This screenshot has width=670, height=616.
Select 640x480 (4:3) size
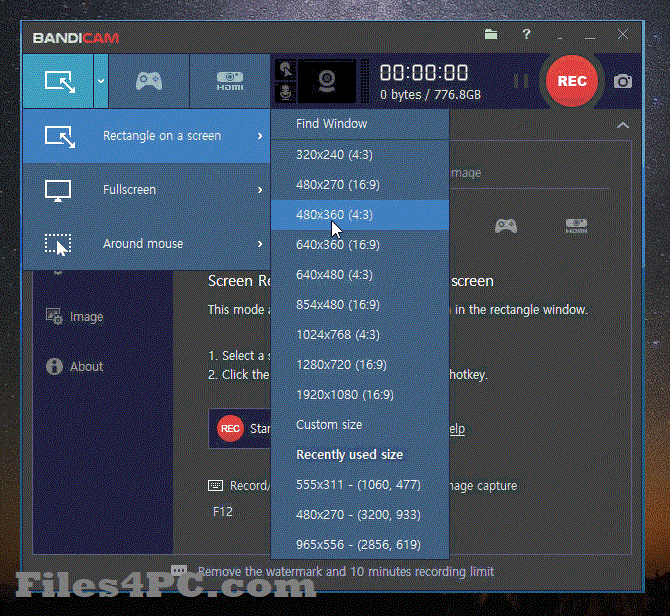tap(360, 275)
